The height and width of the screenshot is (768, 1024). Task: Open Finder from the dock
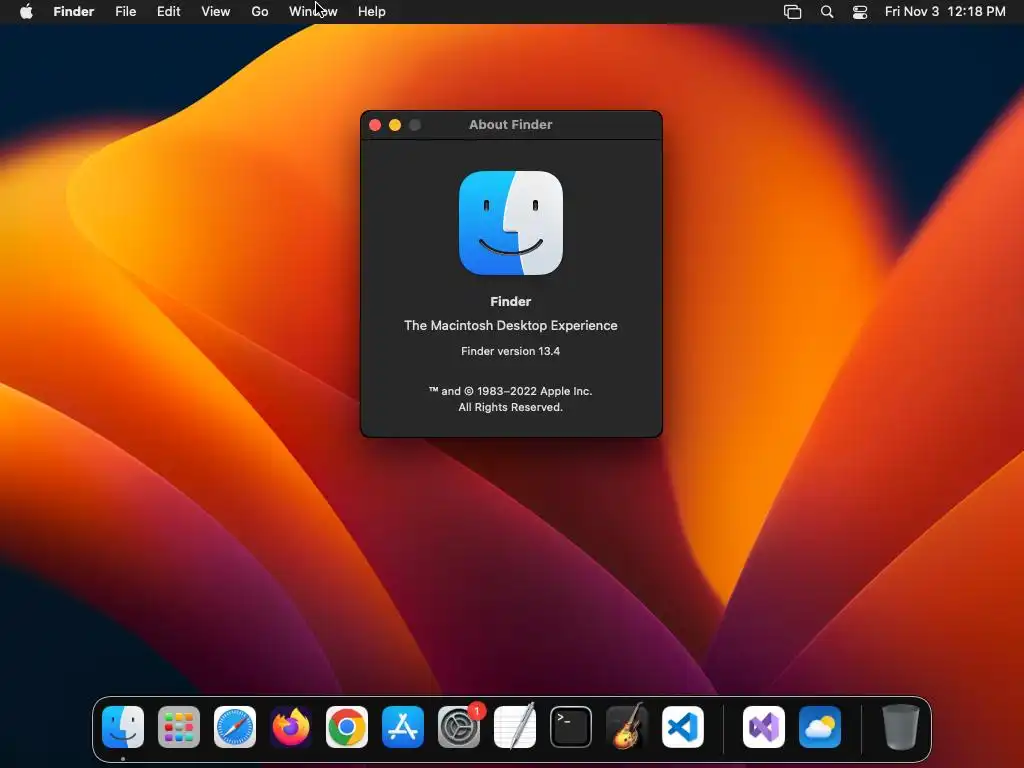pos(123,727)
